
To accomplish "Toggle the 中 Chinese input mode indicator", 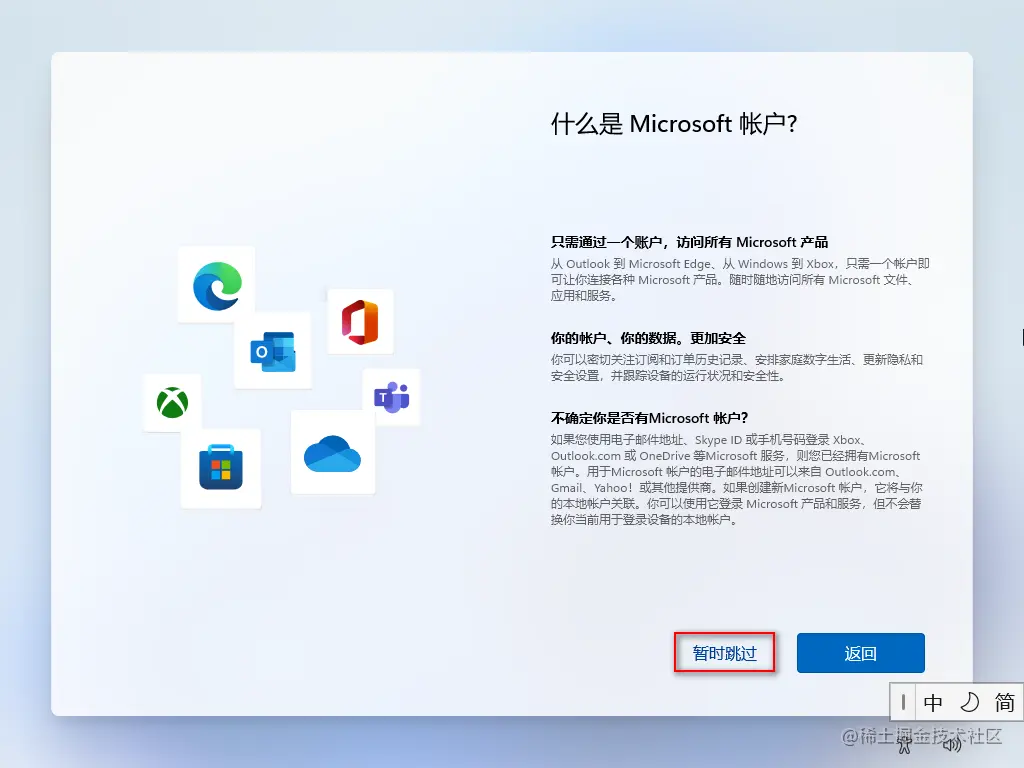I will coord(933,703).
